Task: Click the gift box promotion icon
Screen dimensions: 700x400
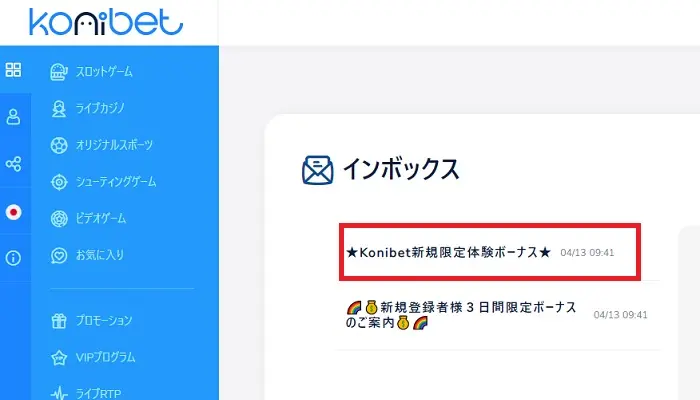Action: pyautogui.click(x=59, y=321)
